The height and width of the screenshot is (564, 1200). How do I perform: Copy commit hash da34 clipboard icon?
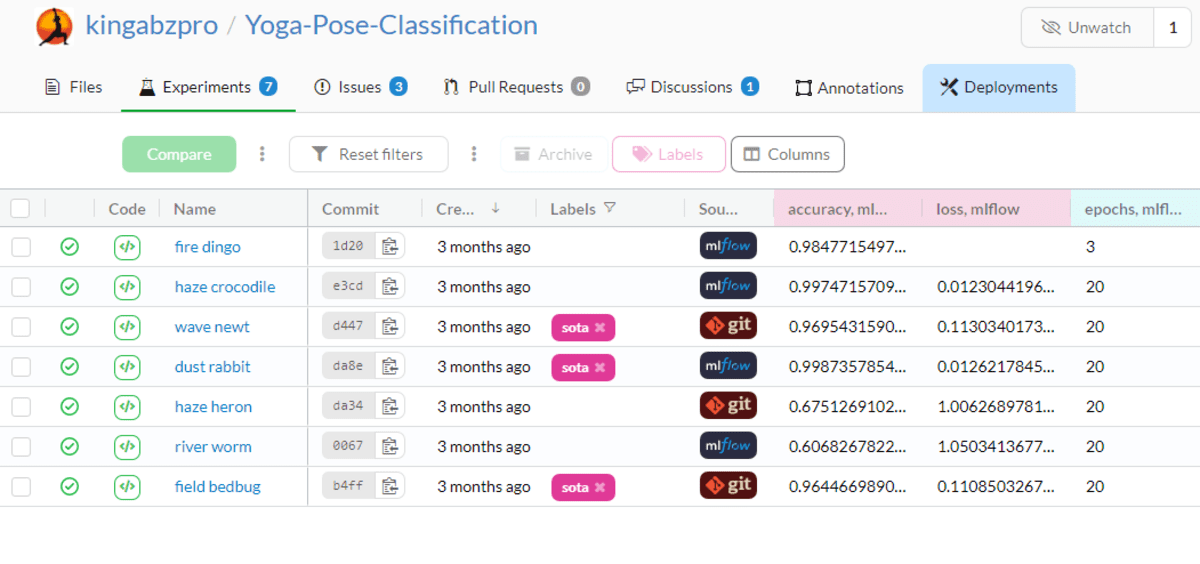(390, 406)
